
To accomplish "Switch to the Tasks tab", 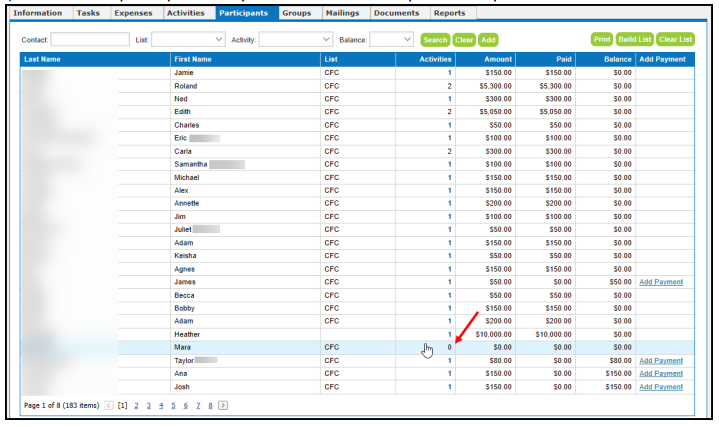I will pos(88,13).
